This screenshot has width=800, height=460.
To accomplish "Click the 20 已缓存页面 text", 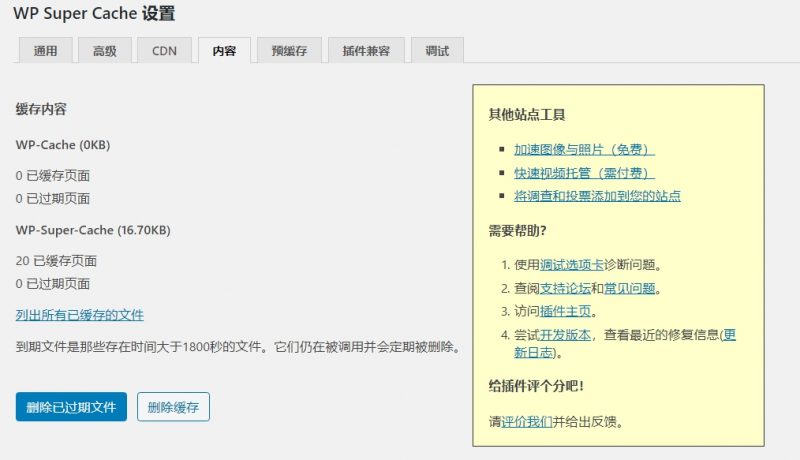I will (56, 261).
